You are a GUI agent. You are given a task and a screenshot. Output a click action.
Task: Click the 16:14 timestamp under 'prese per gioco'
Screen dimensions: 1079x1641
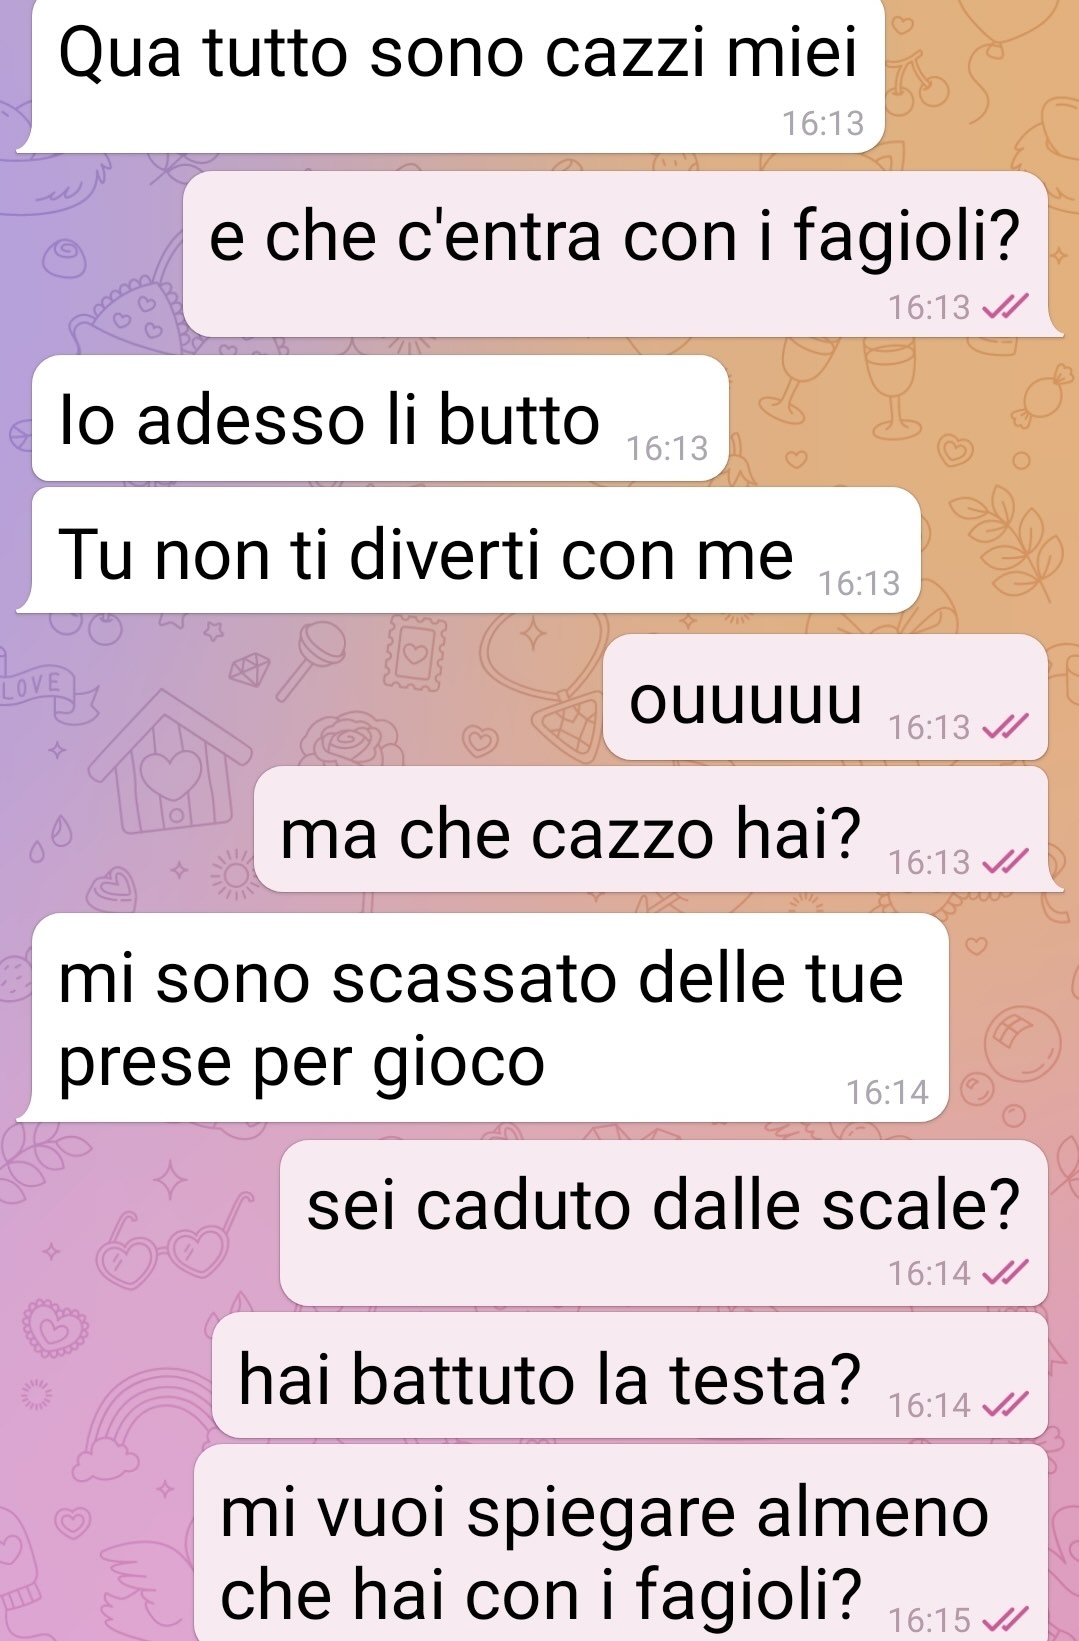(x=888, y=1092)
